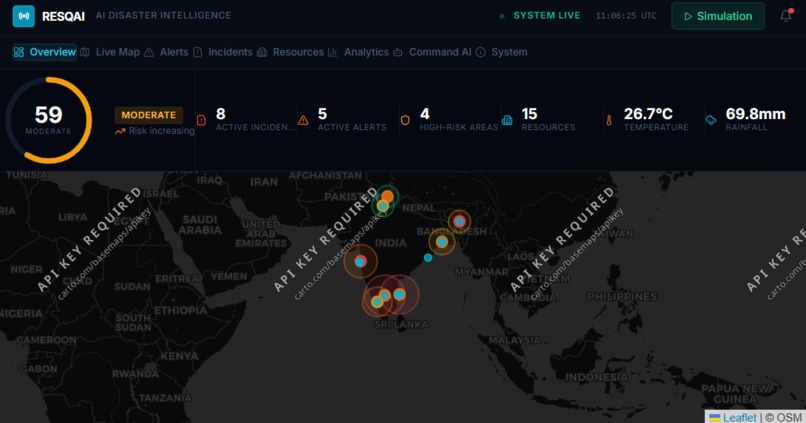The image size is (806, 423).
Task: Click the SYSTEM LIVE status text
Action: tap(546, 16)
